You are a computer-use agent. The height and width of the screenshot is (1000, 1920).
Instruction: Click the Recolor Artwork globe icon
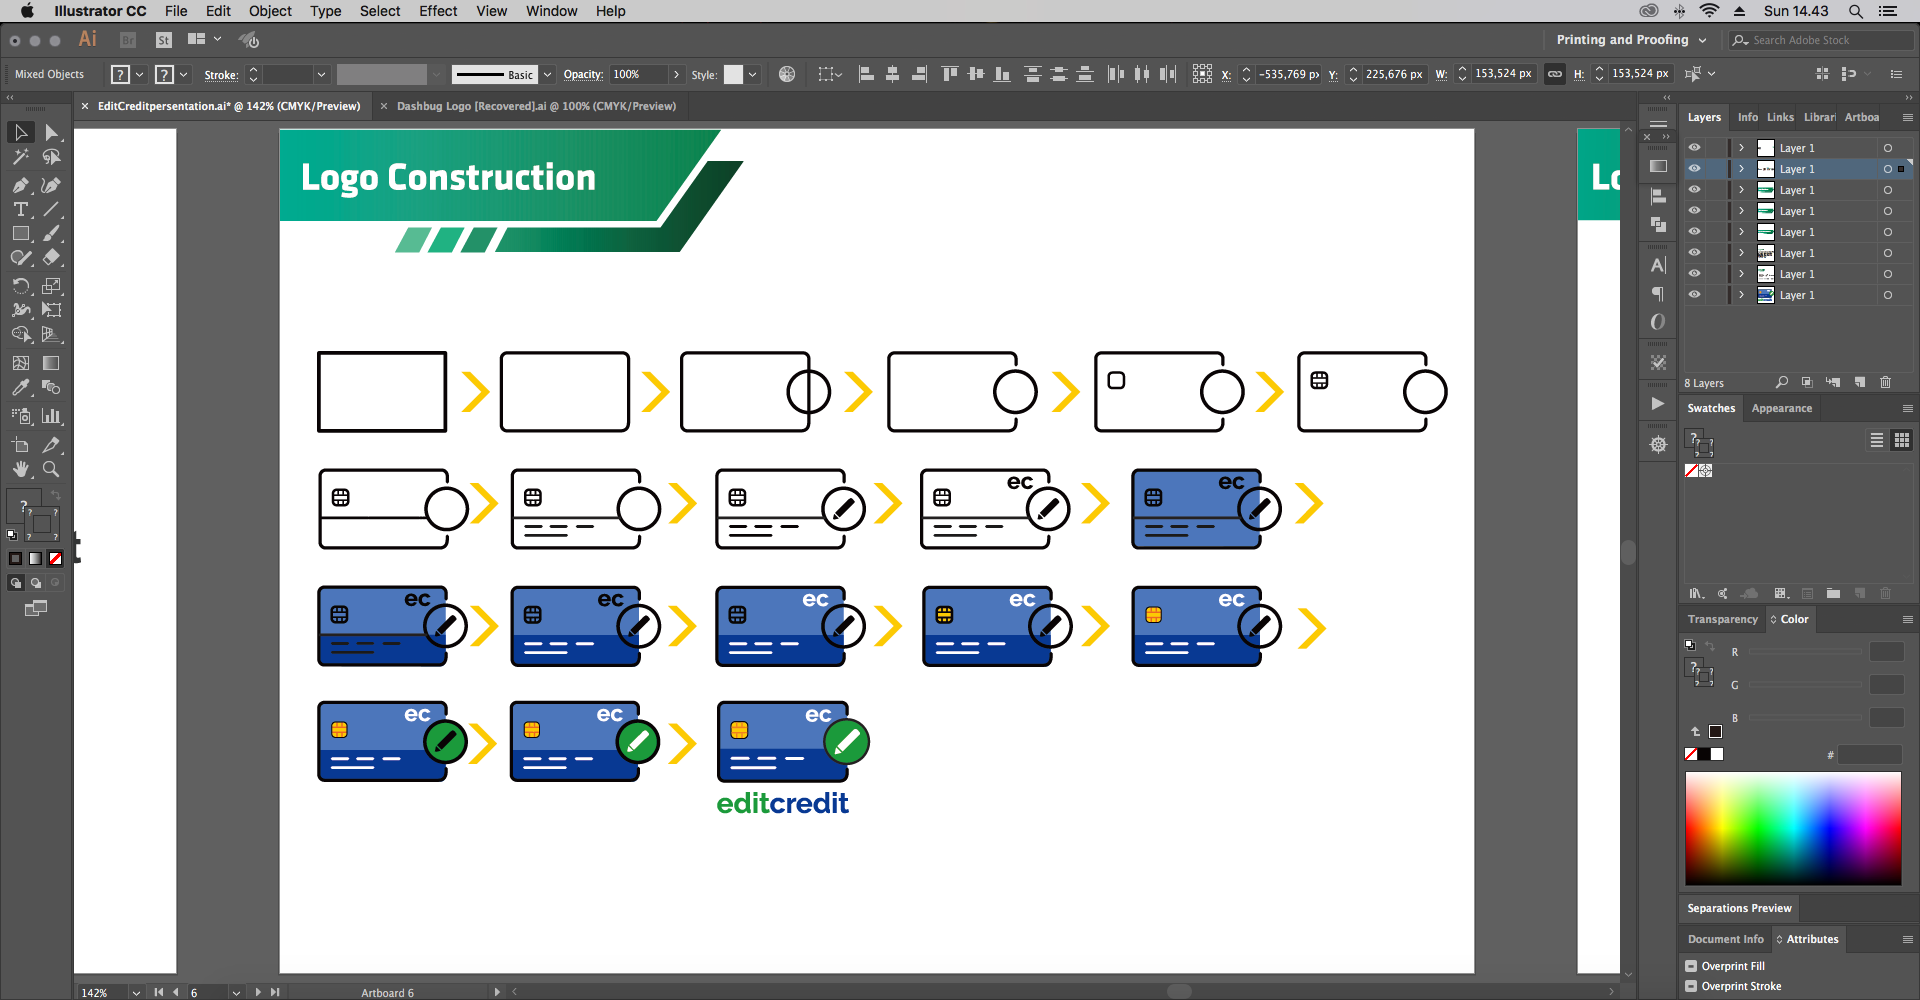point(787,74)
